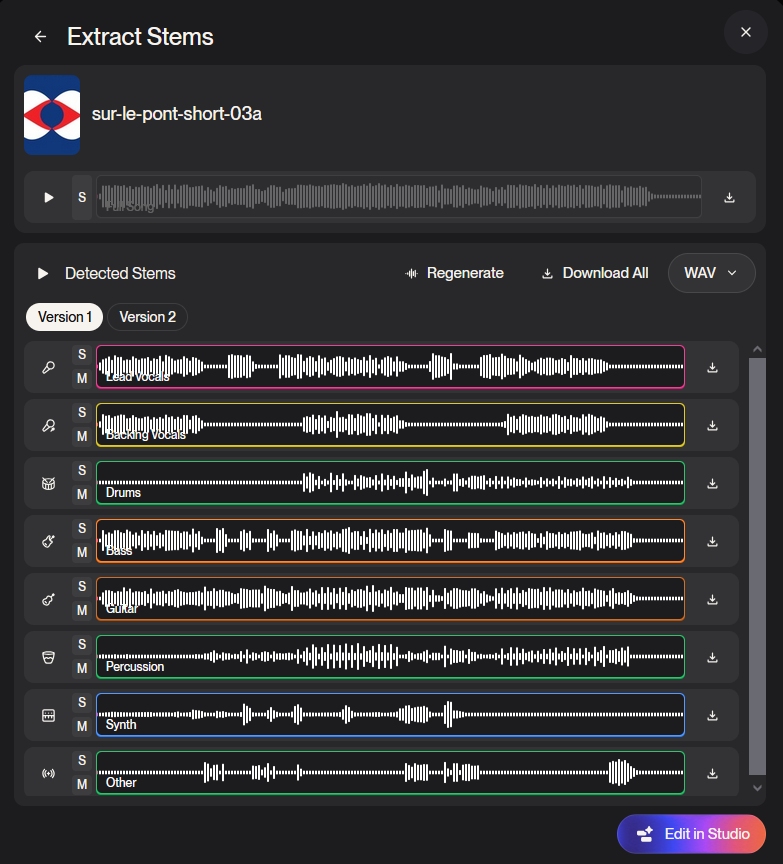Click the Drums waveform
The width and height of the screenshot is (783, 864).
tap(391, 483)
